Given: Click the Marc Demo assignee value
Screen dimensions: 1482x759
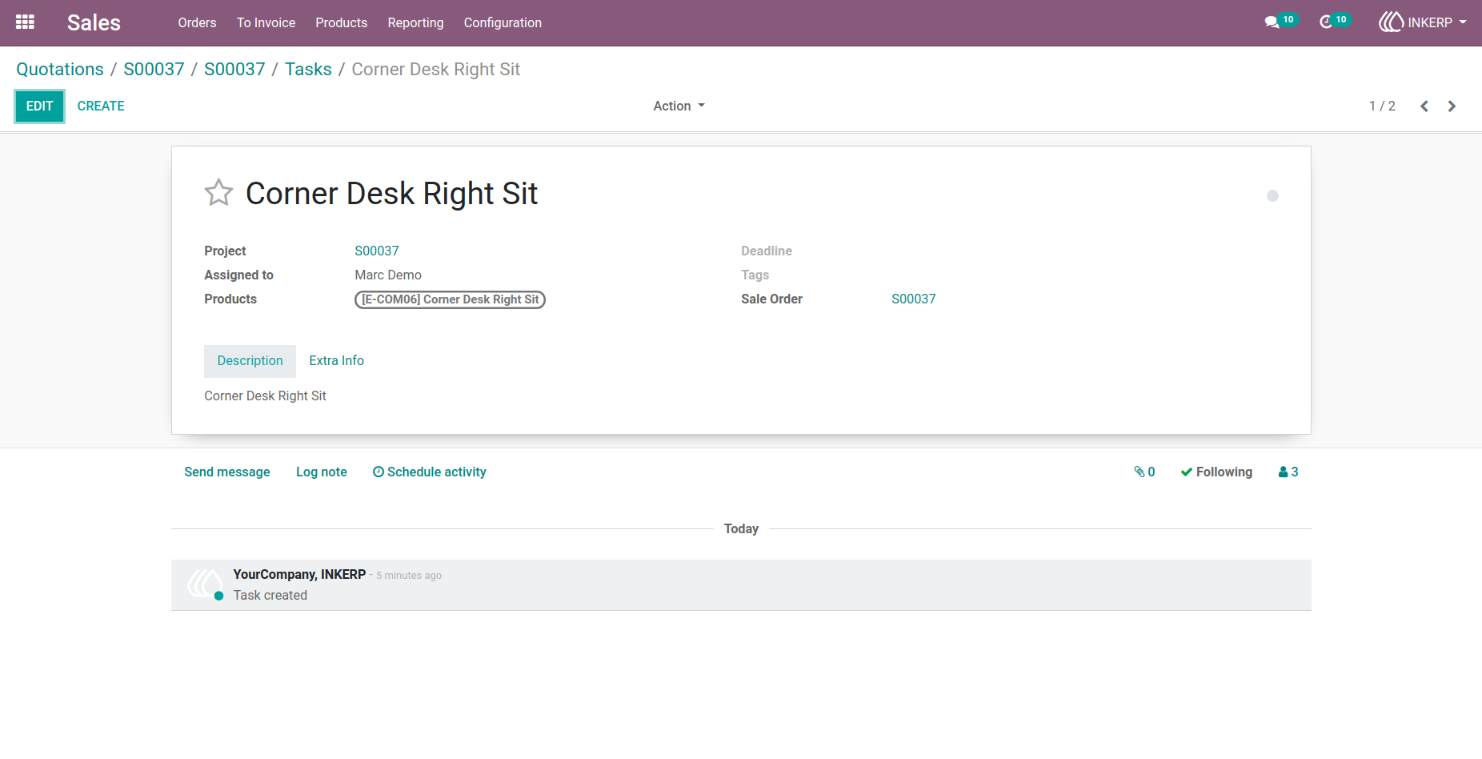Looking at the screenshot, I should 388,275.
